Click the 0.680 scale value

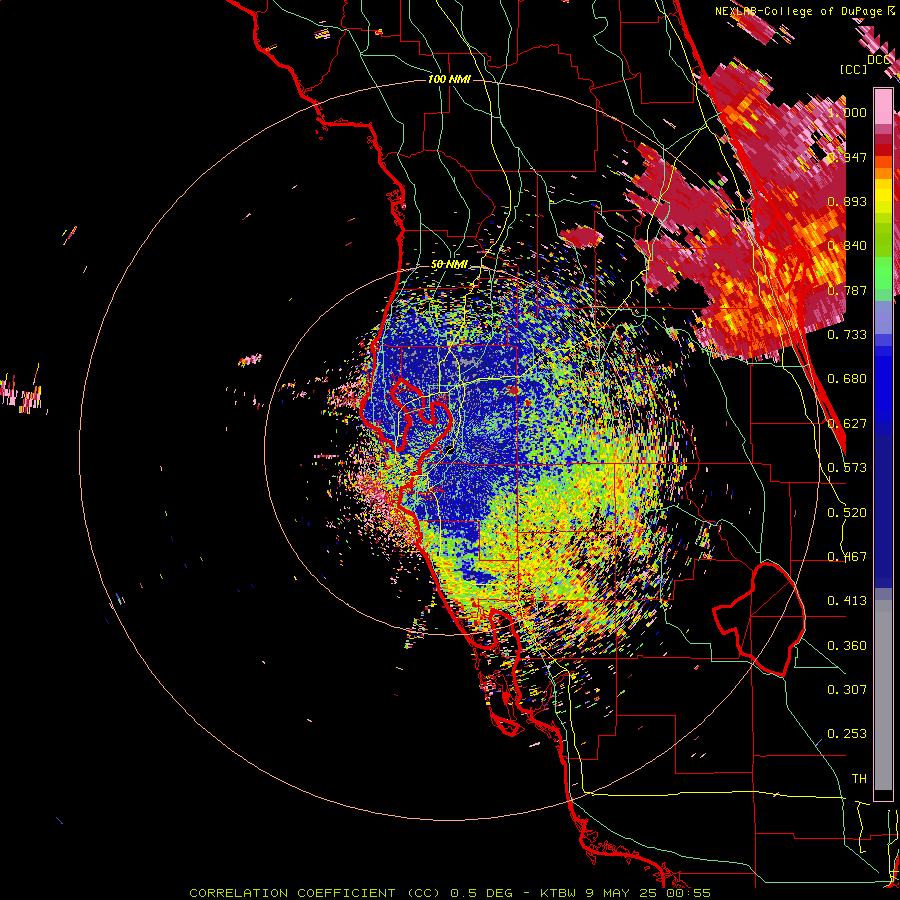847,379
